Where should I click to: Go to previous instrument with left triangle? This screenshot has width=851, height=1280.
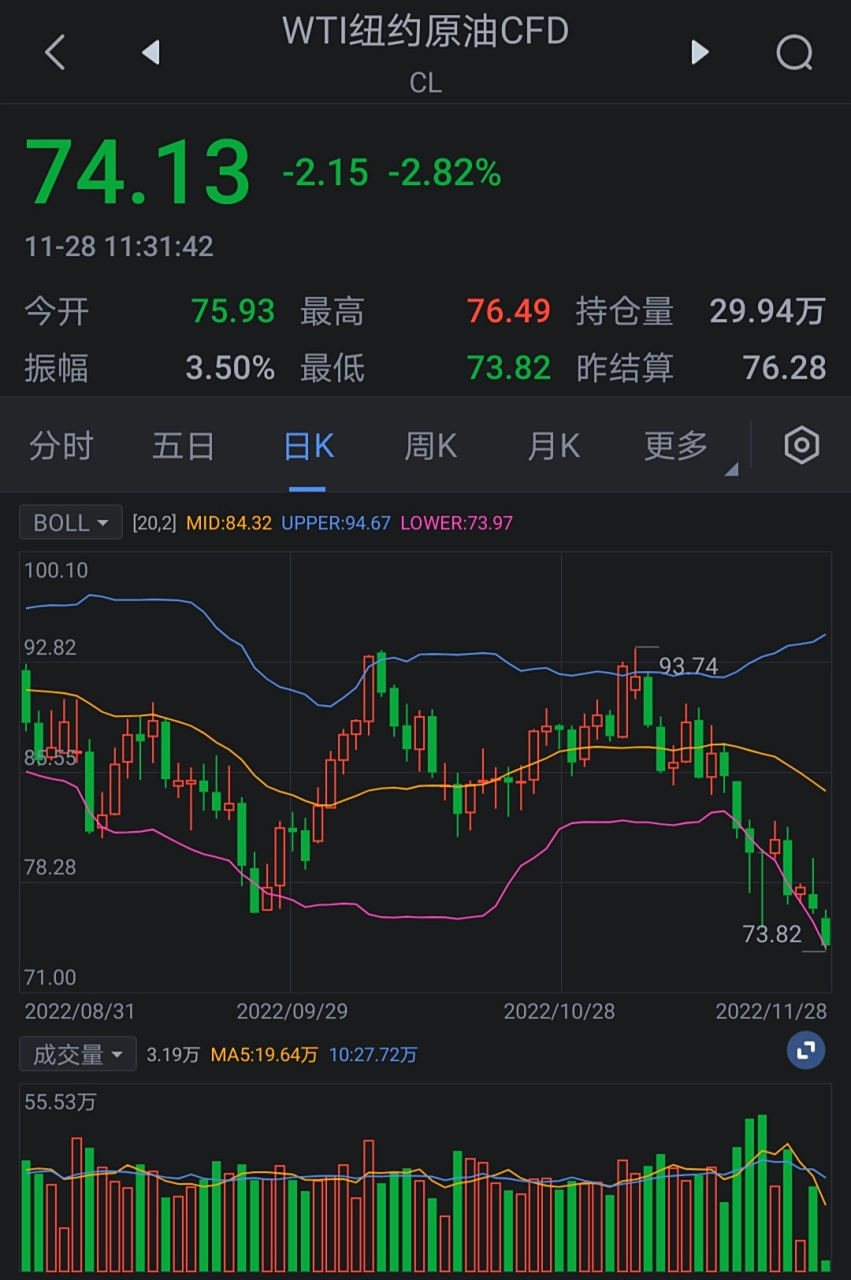tap(151, 52)
